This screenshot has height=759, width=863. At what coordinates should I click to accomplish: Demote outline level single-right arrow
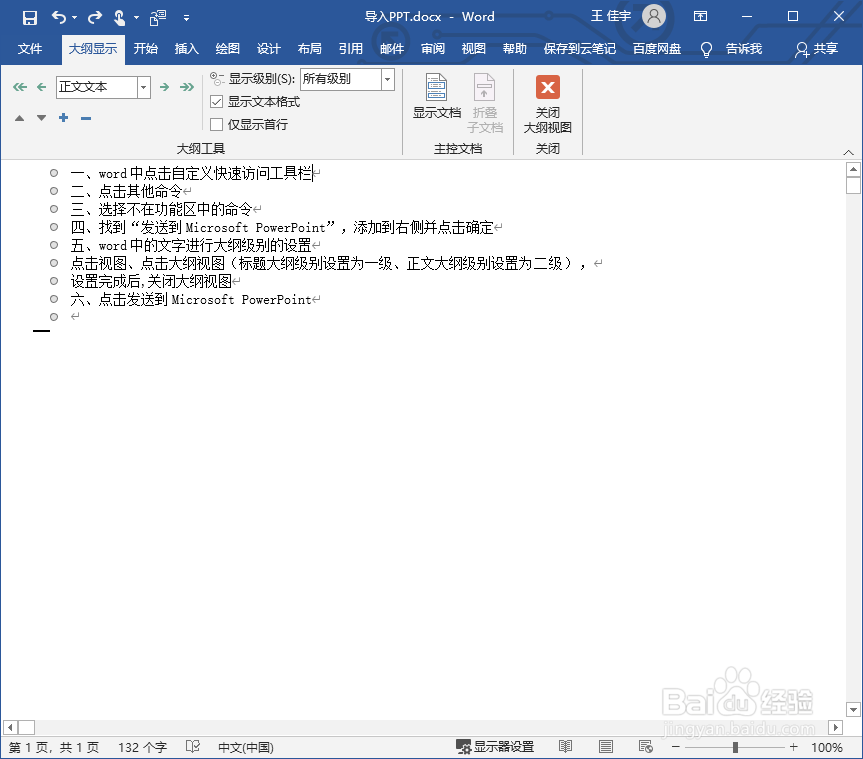click(164, 87)
